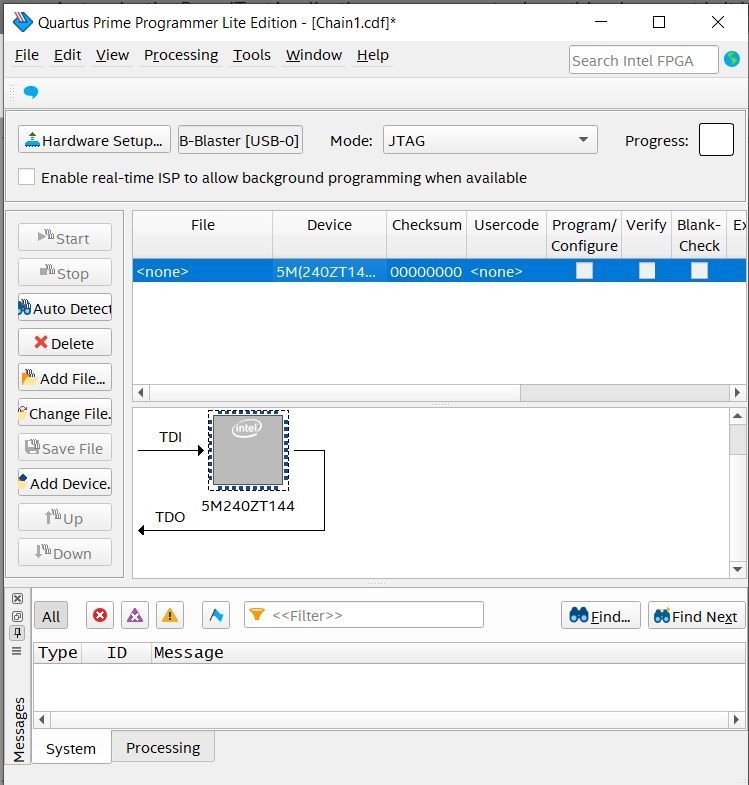Click Messages list scroll right arrow
Viewport: 749px width, 785px height.
coord(736,720)
